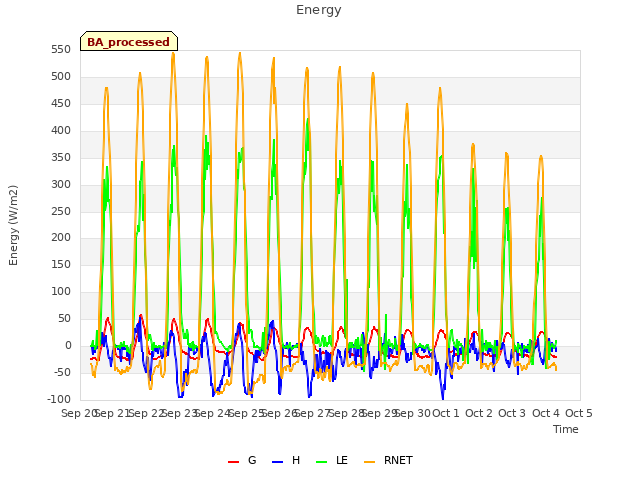
Task: Click the BA_processed annotation label
Action: coord(129,41)
